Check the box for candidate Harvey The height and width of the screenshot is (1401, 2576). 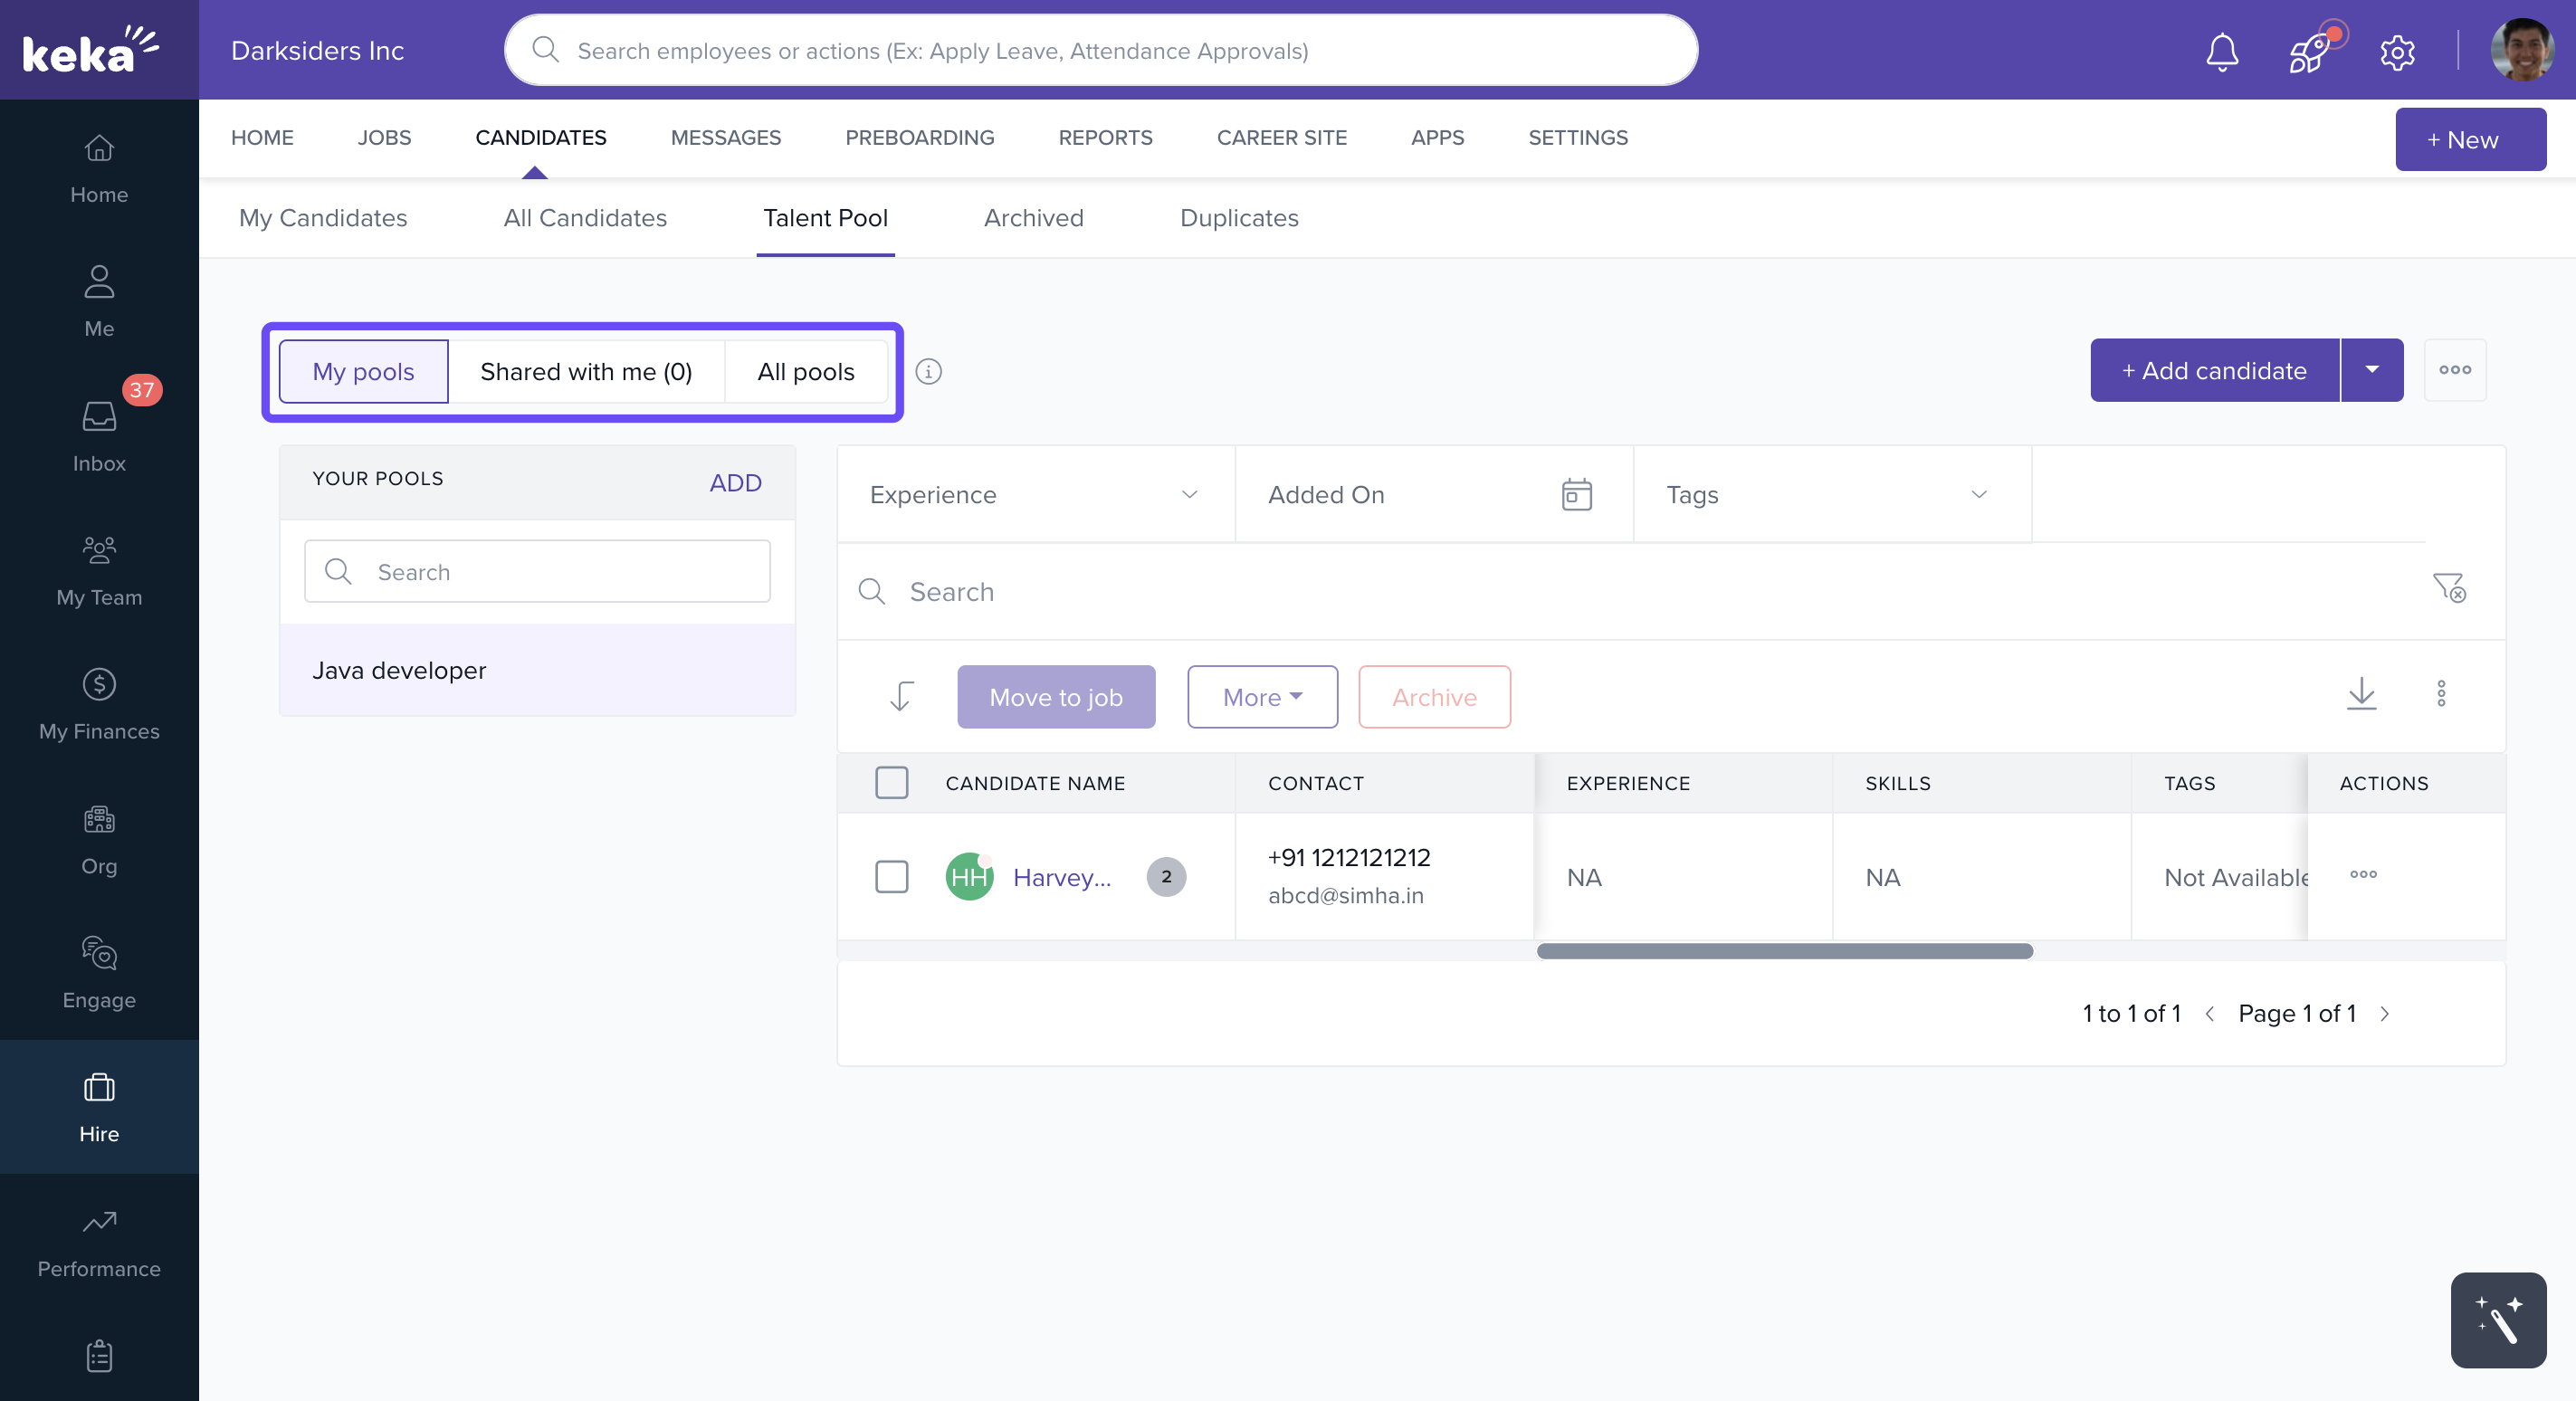[891, 877]
